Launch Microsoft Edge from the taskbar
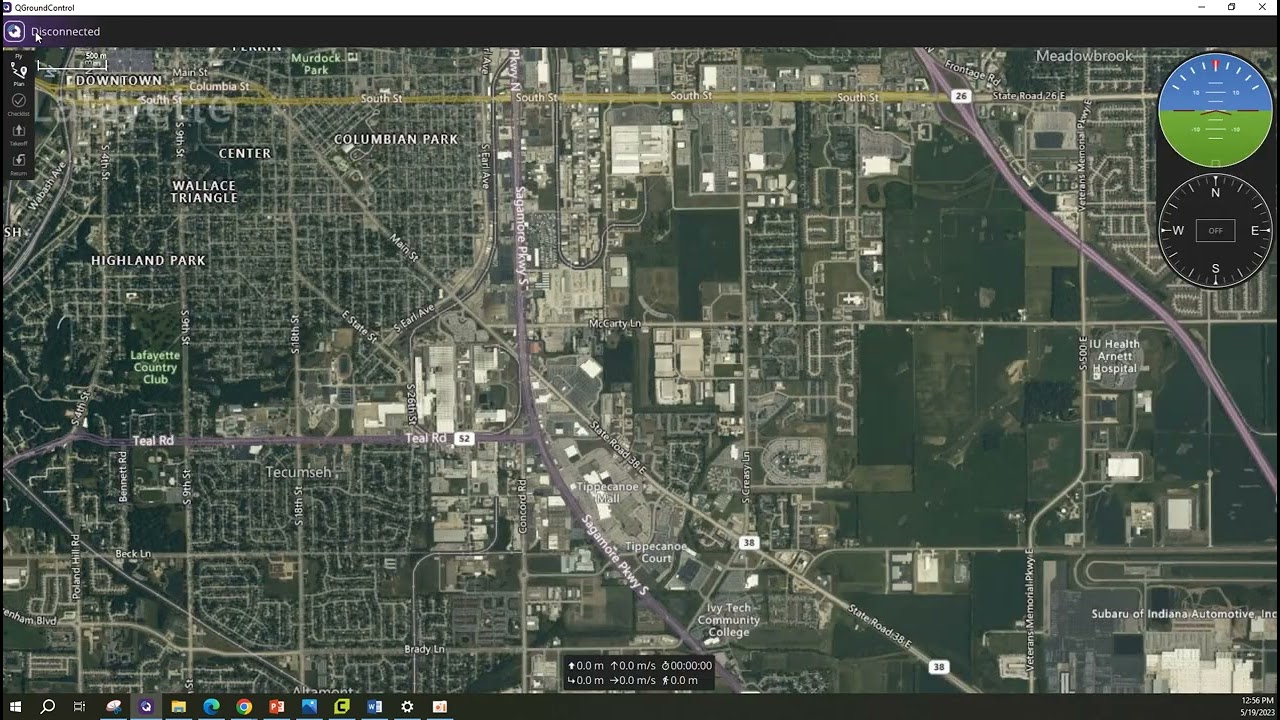This screenshot has height=720, width=1280. point(211,707)
